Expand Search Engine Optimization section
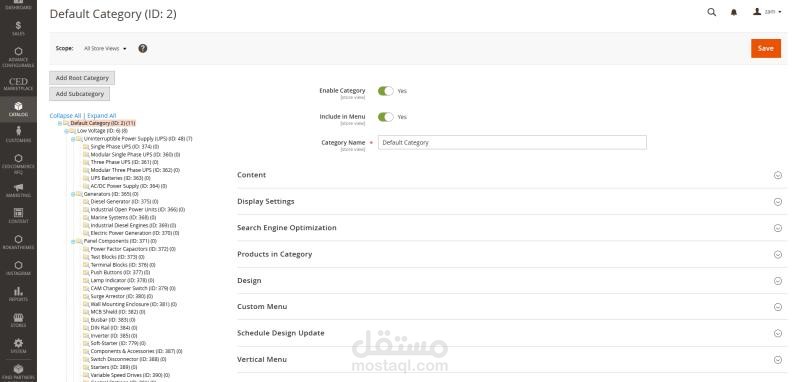This screenshot has width=800, height=382. pos(512,228)
